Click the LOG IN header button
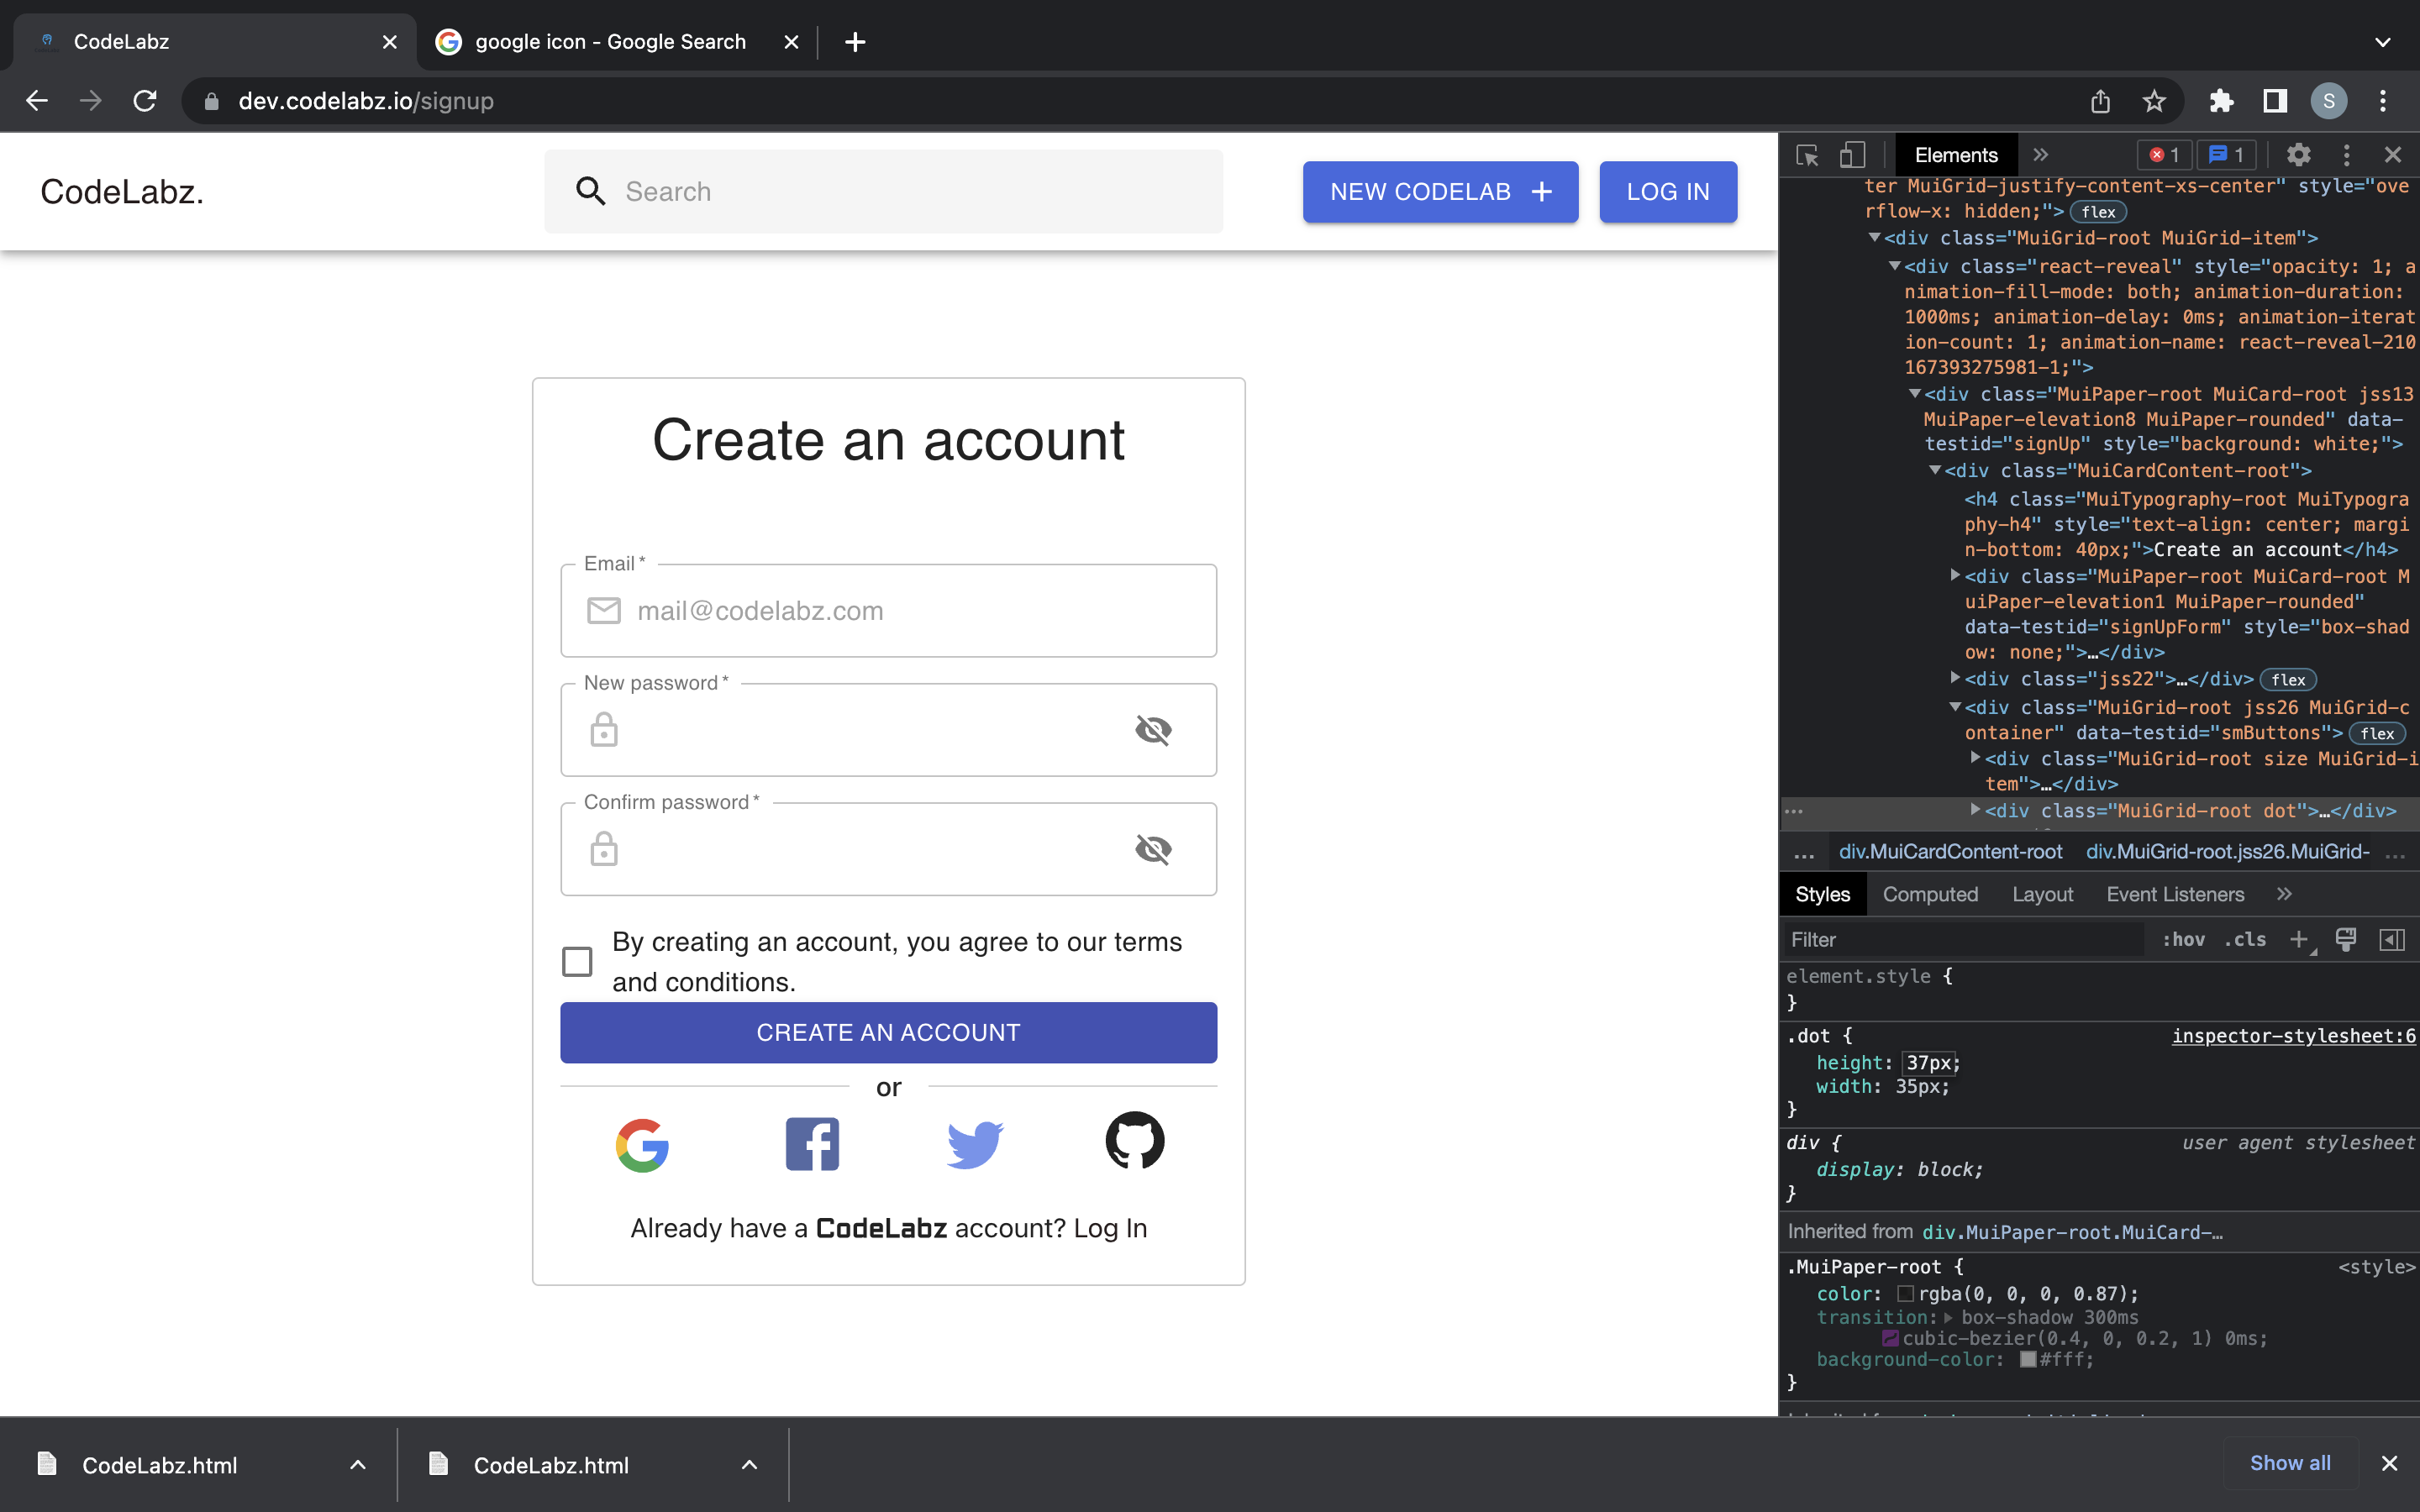The height and width of the screenshot is (1512, 2420). 1668,192
